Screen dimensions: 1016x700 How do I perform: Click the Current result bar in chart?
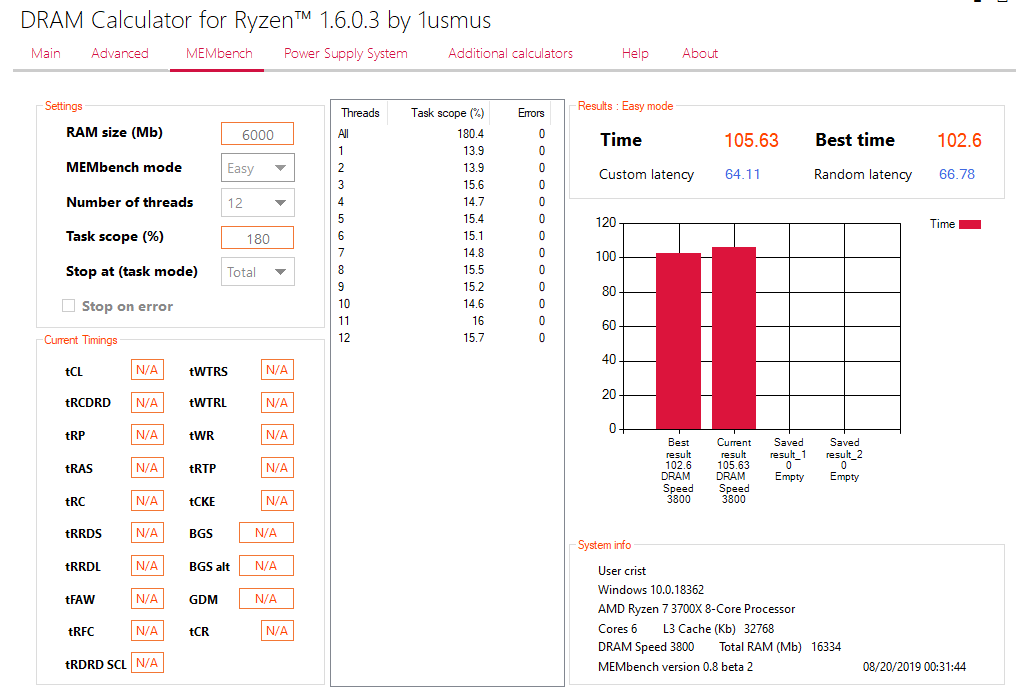point(734,338)
